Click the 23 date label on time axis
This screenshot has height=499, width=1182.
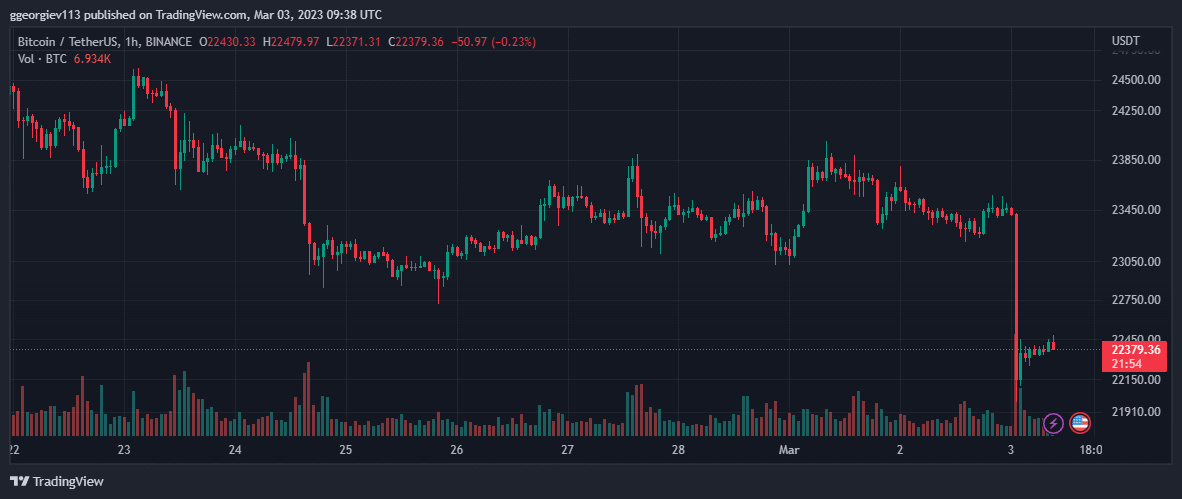[124, 450]
